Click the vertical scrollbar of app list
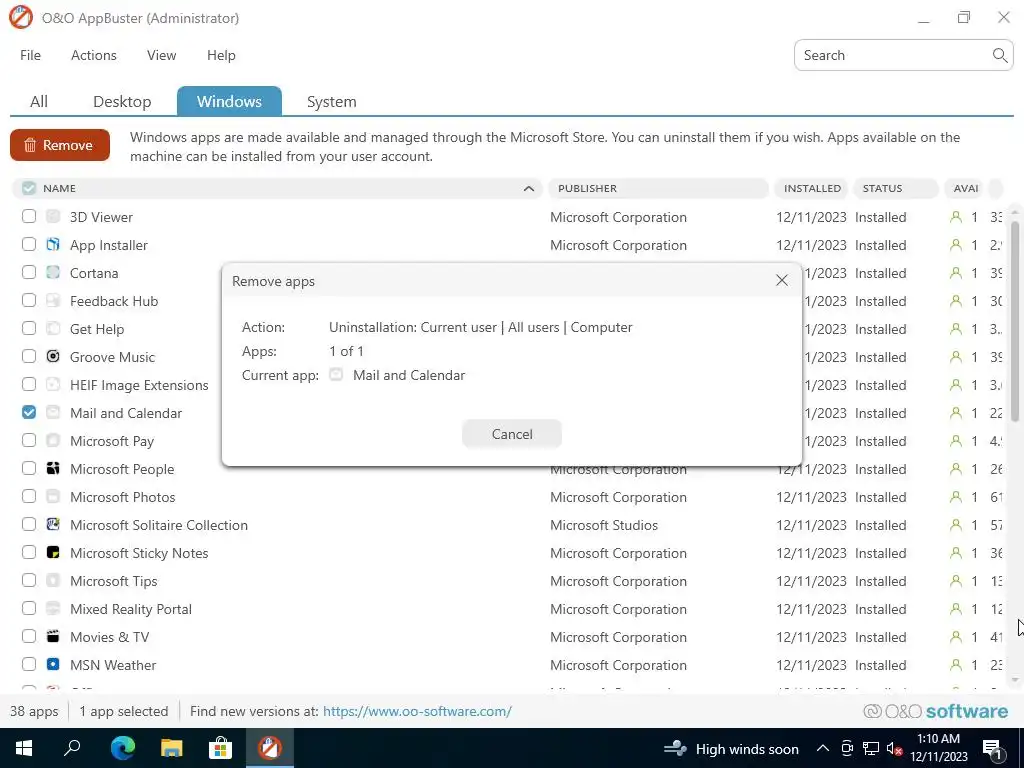 [1014, 321]
